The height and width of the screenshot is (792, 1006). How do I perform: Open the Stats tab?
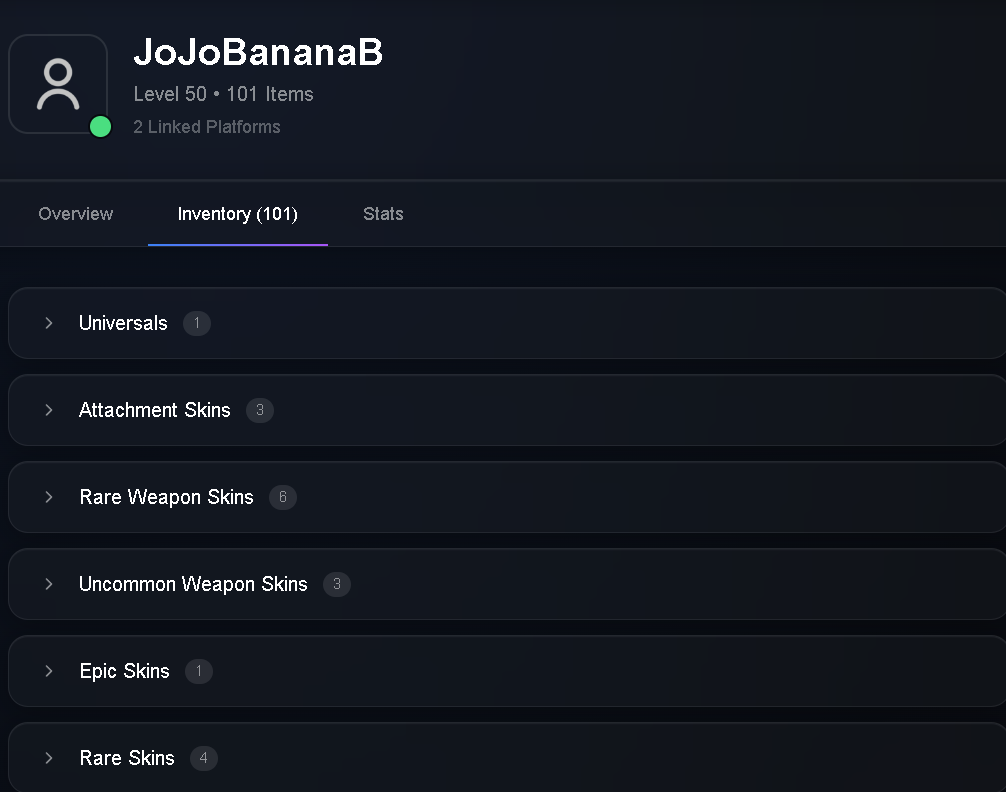[383, 214]
